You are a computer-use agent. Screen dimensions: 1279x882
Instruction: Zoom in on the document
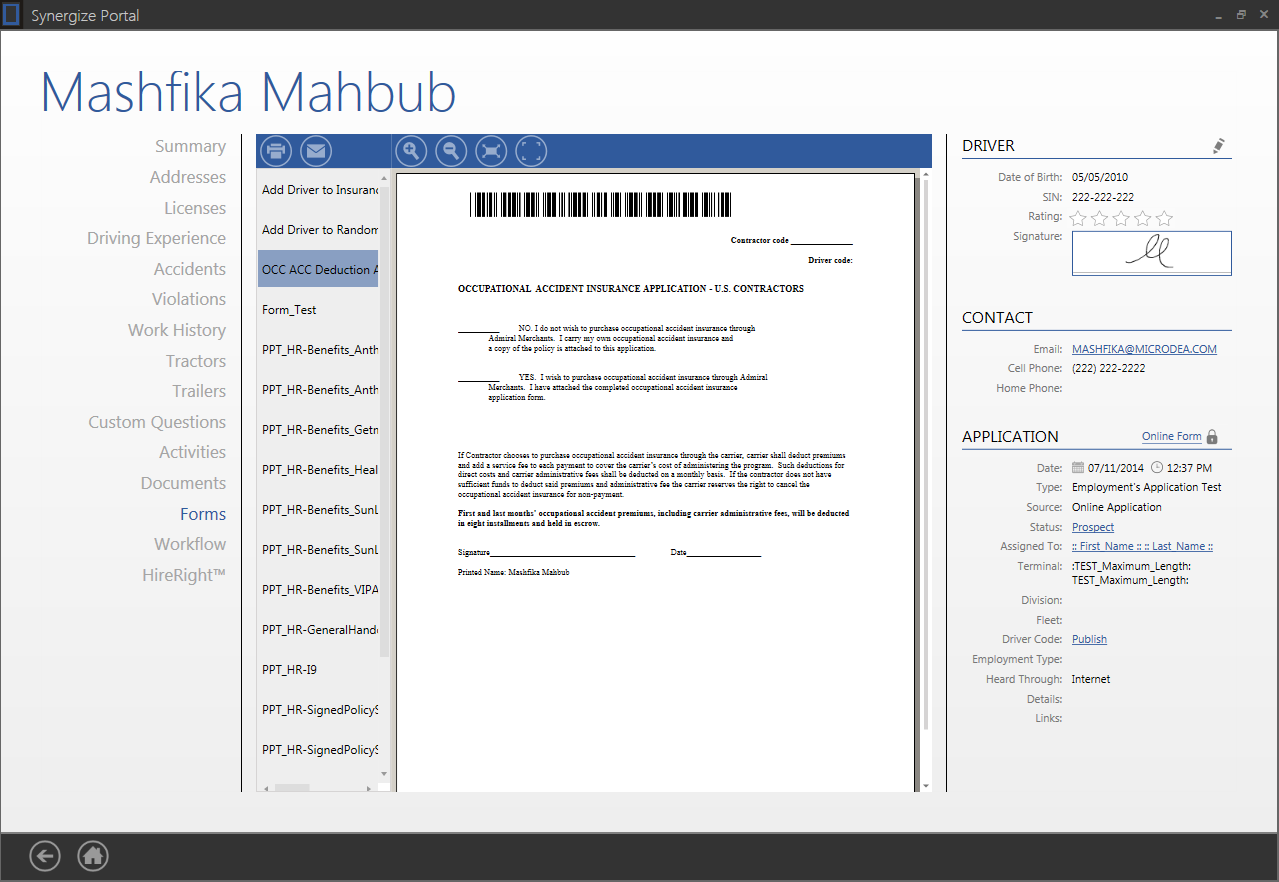(x=411, y=151)
